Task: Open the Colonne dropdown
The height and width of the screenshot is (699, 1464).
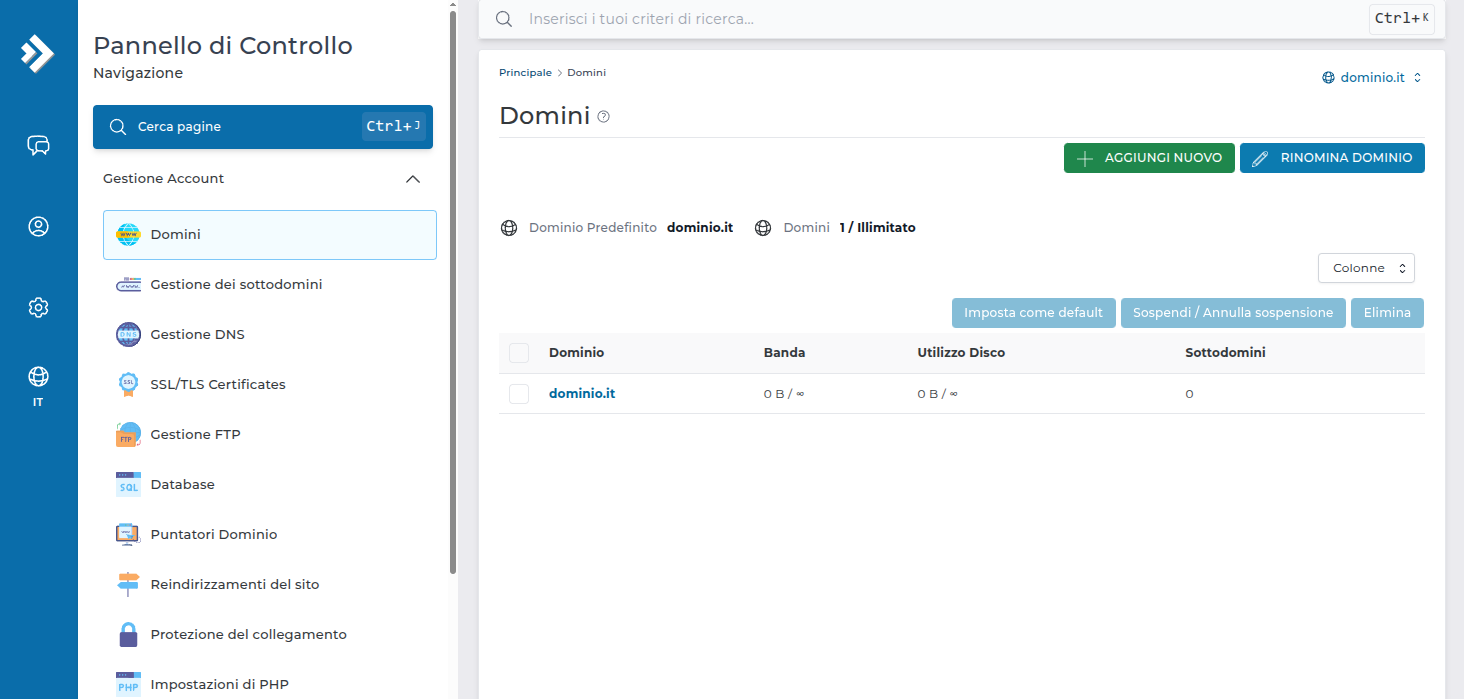Action: [1366, 268]
